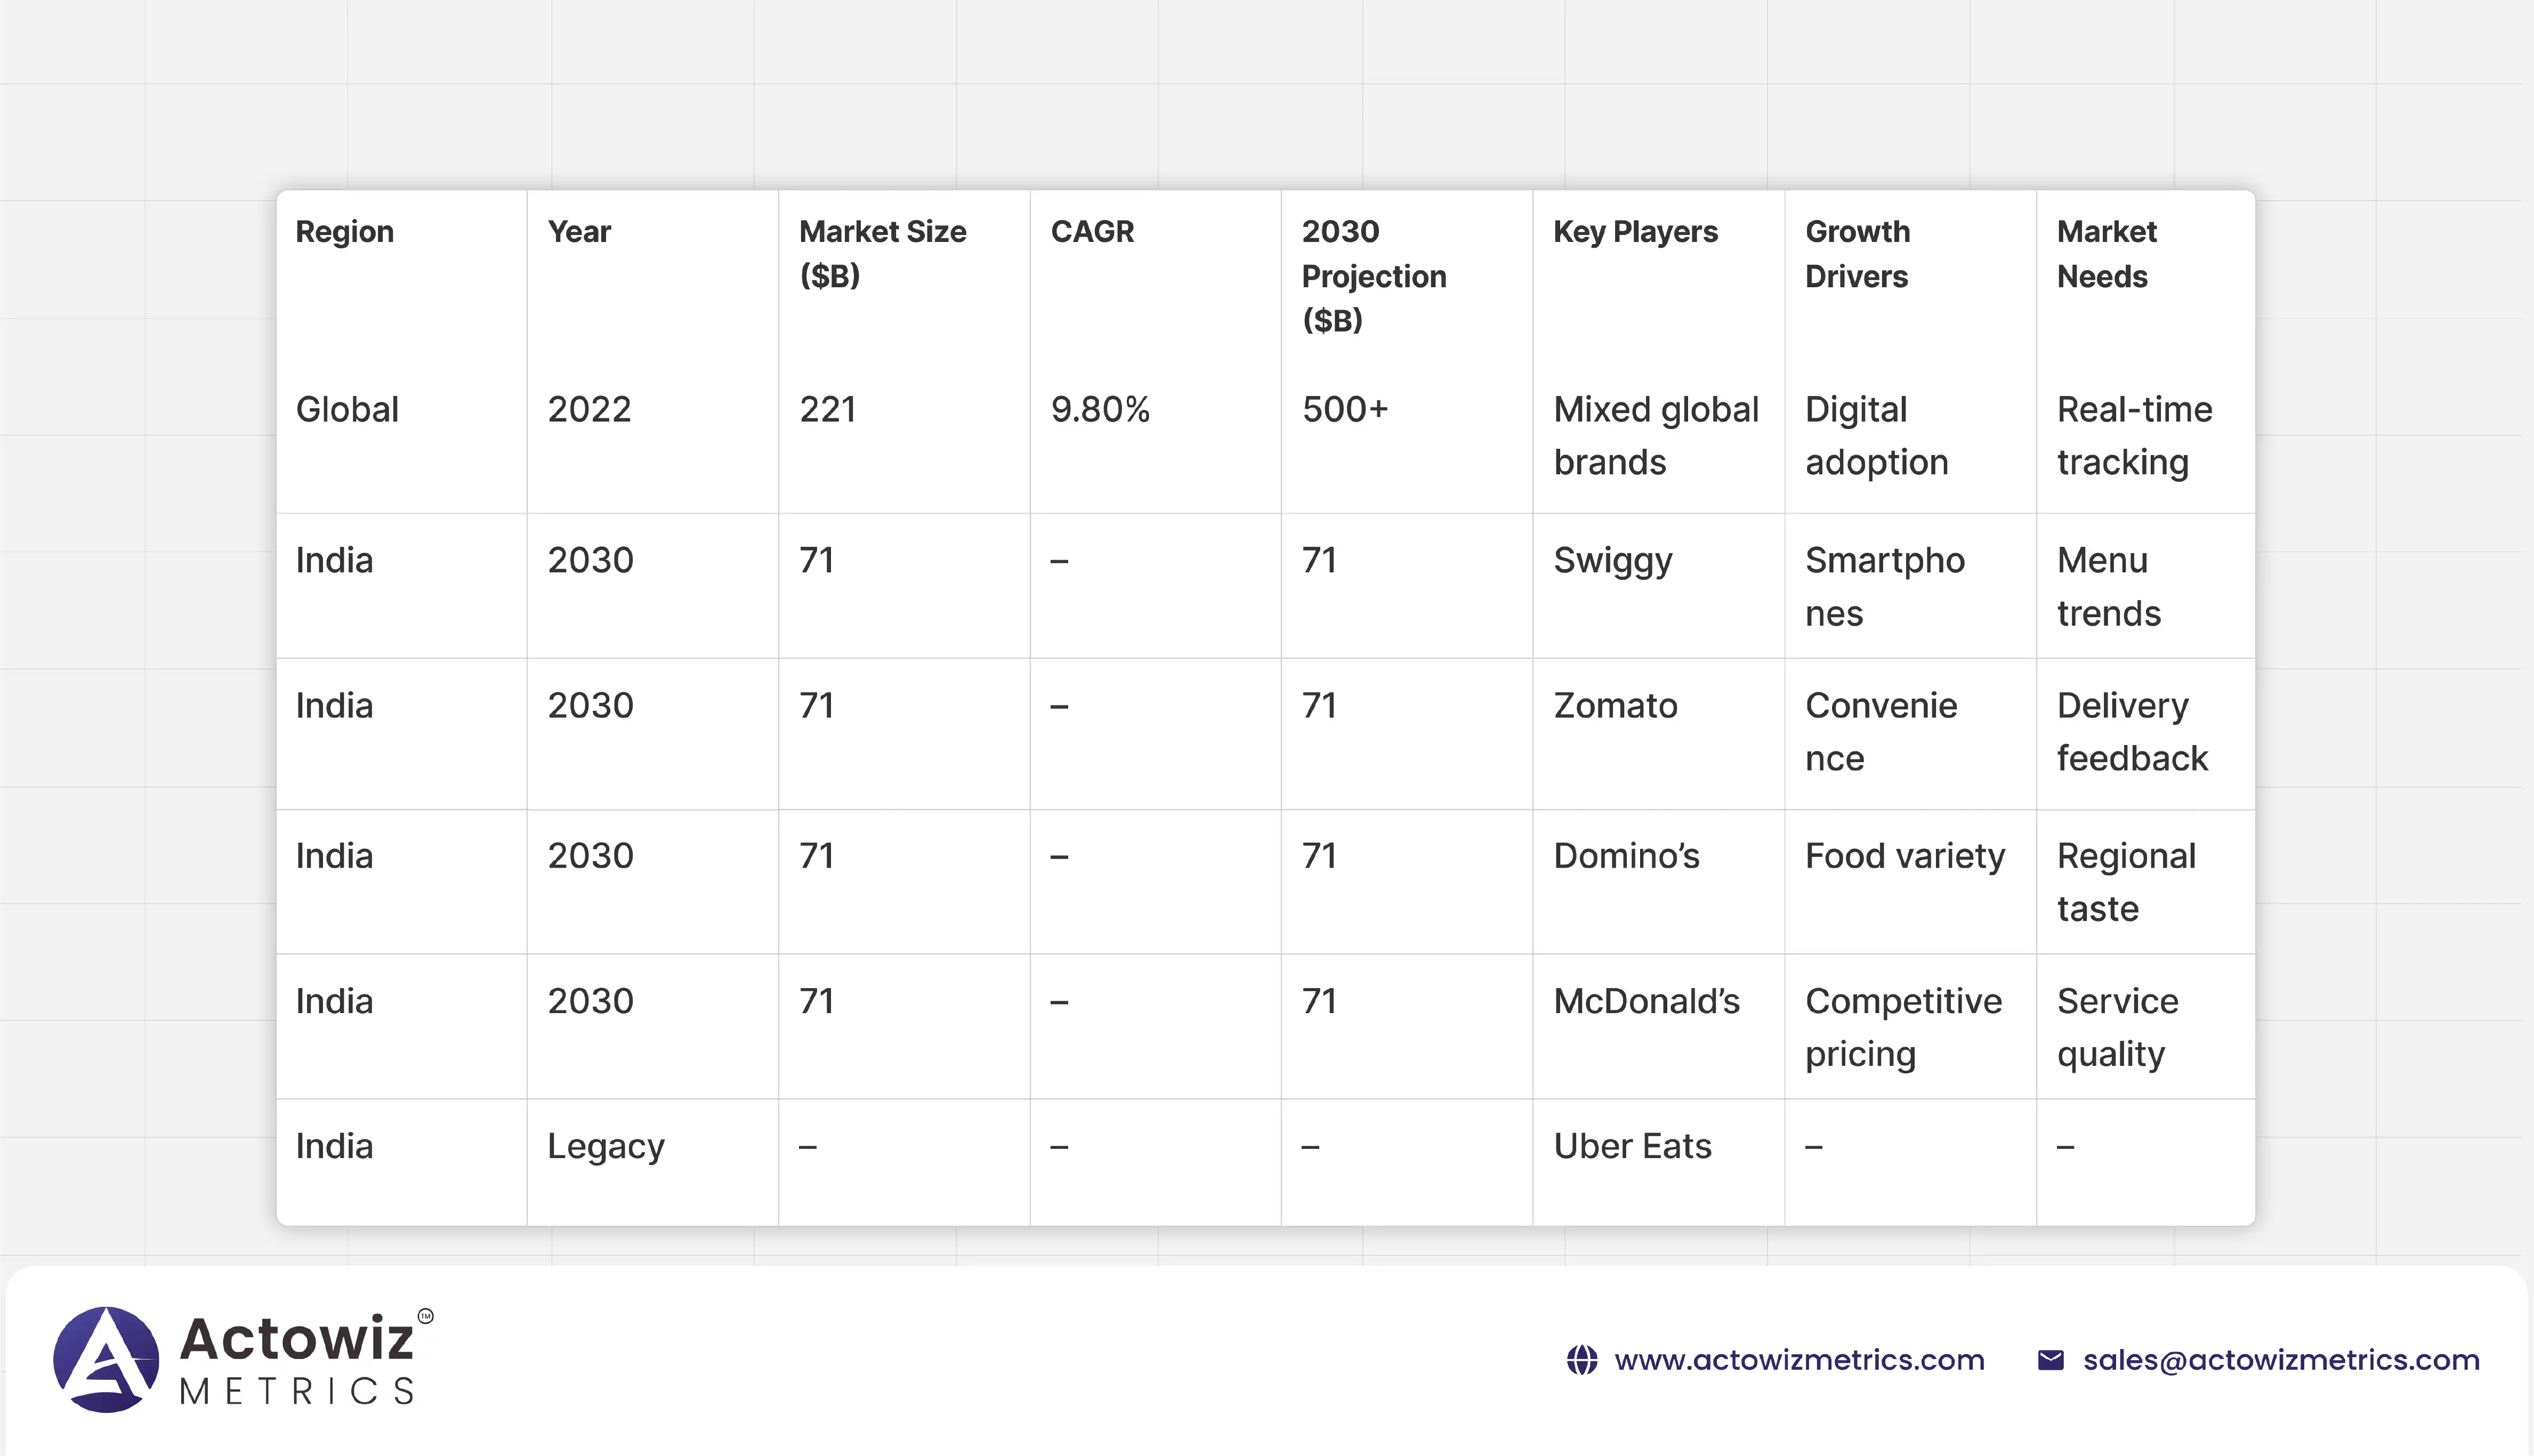Open the www.actowizmetrics.com link
2534x1456 pixels.
pos(1799,1360)
